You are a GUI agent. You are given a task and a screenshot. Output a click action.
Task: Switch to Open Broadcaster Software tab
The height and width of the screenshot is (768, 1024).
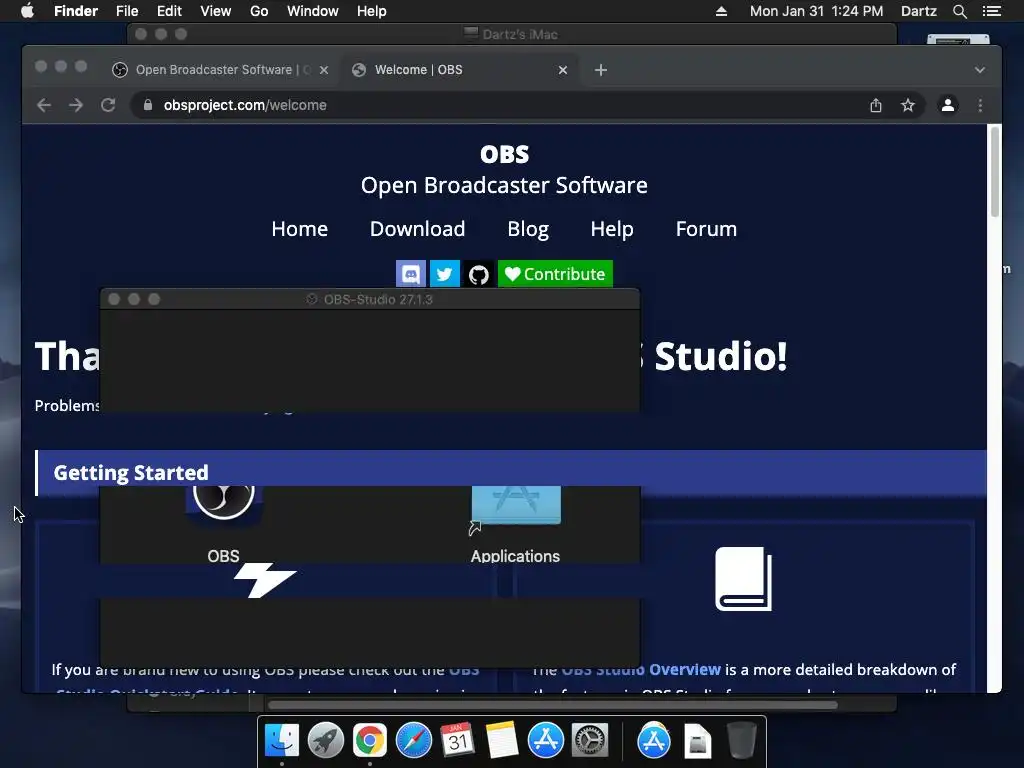point(220,70)
